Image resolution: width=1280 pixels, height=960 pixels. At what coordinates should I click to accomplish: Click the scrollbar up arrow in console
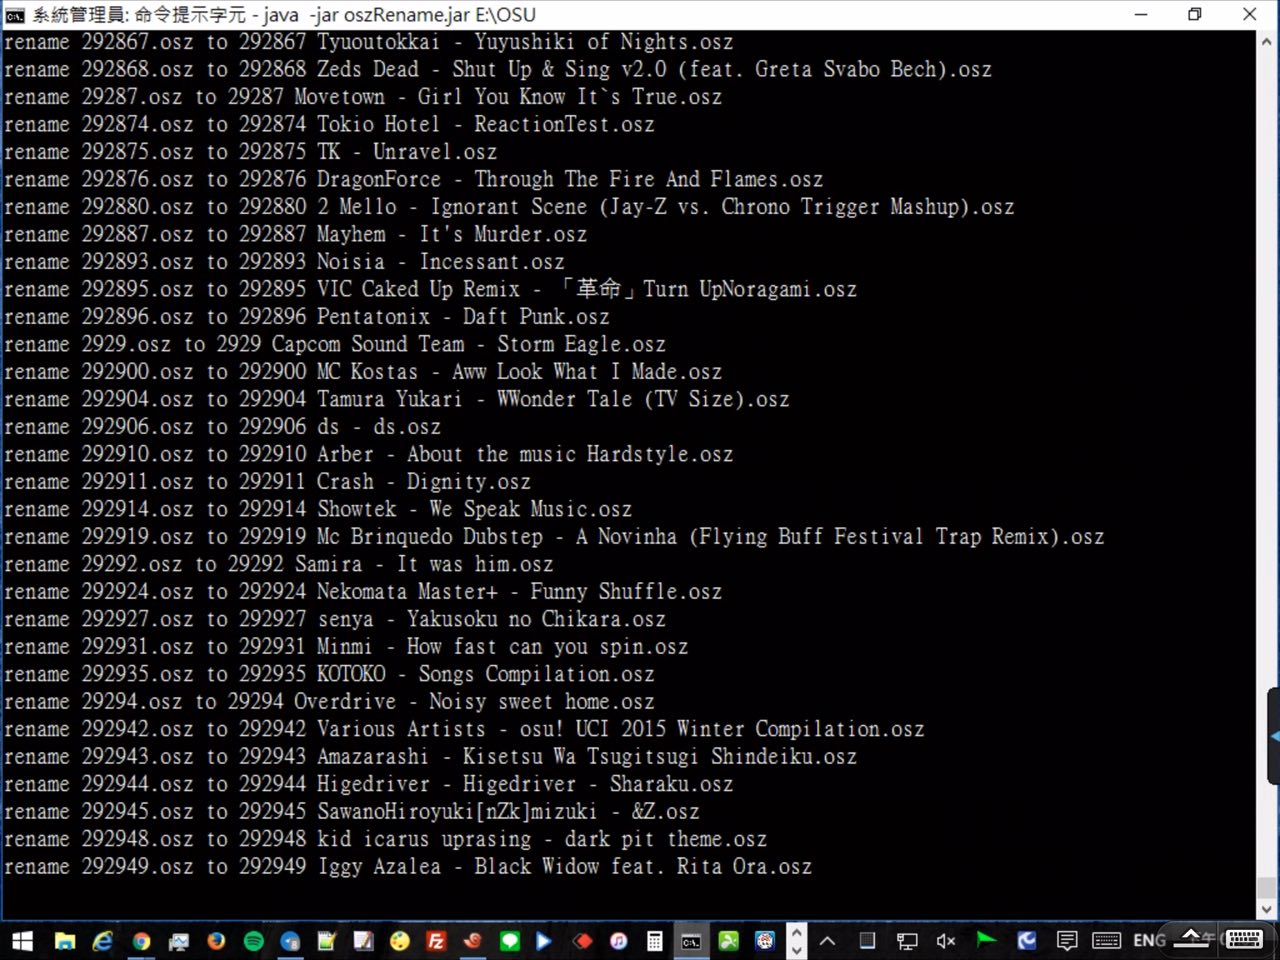point(1267,43)
